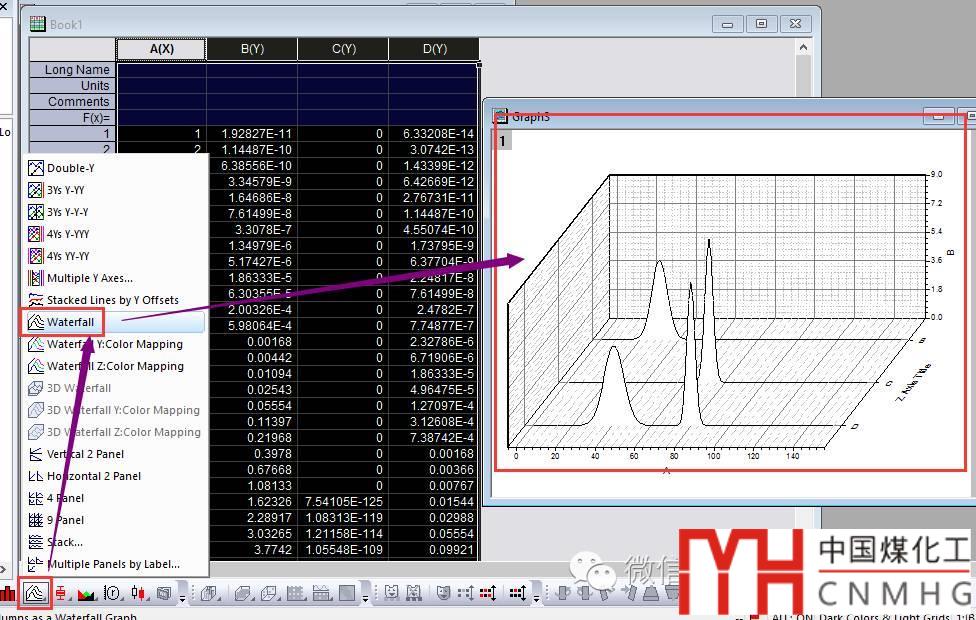Click the polar plot toolbar icon

(112, 593)
